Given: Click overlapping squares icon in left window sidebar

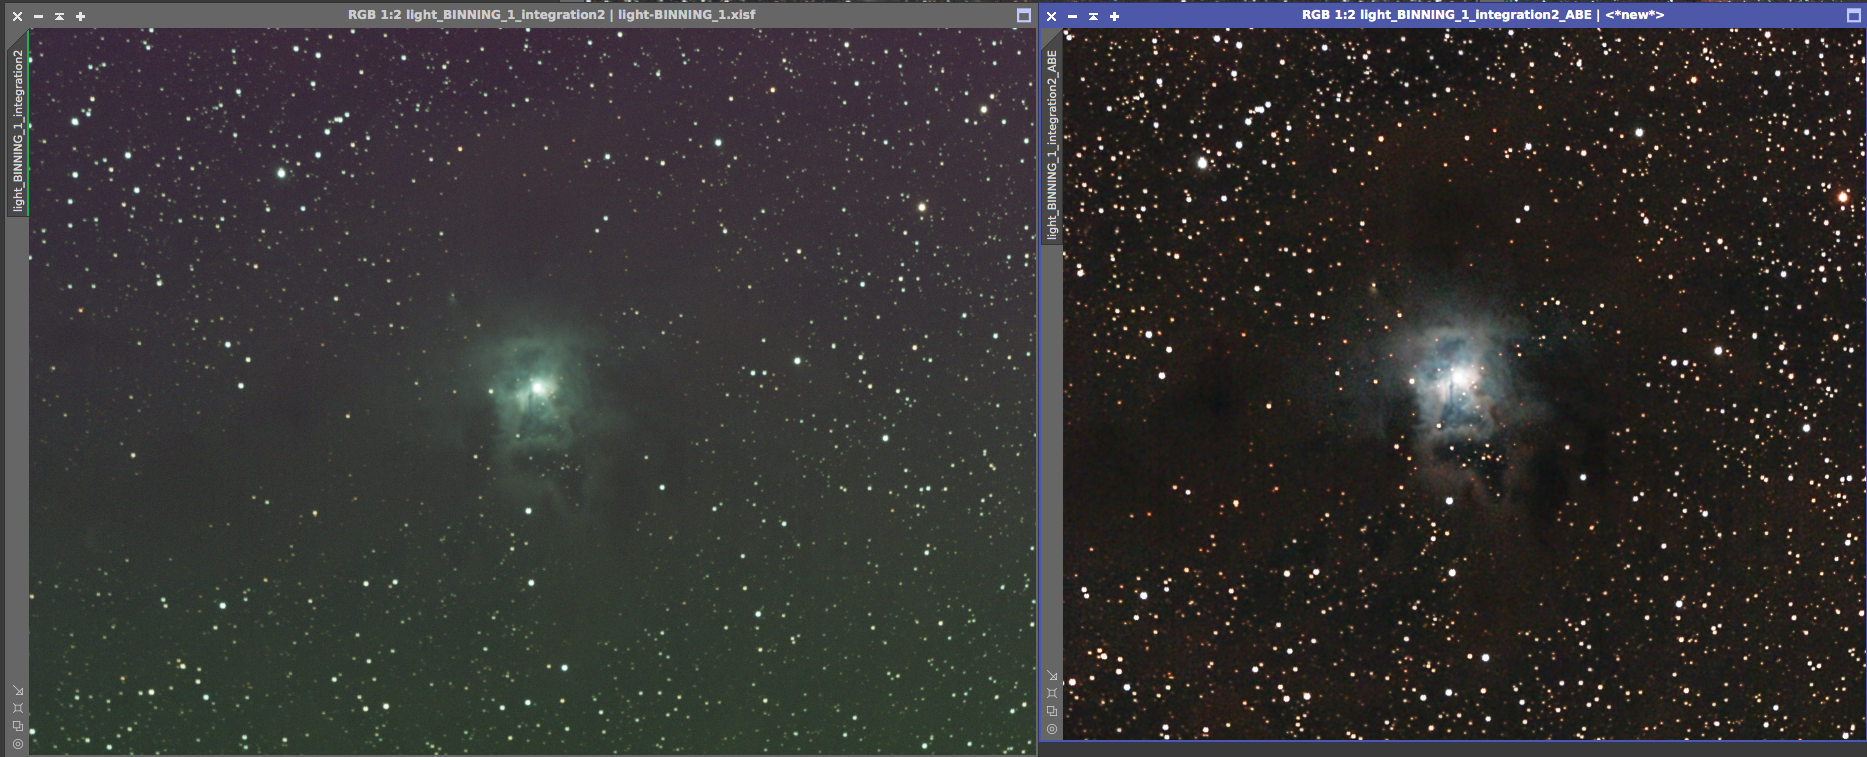Looking at the screenshot, I should coord(18,726).
